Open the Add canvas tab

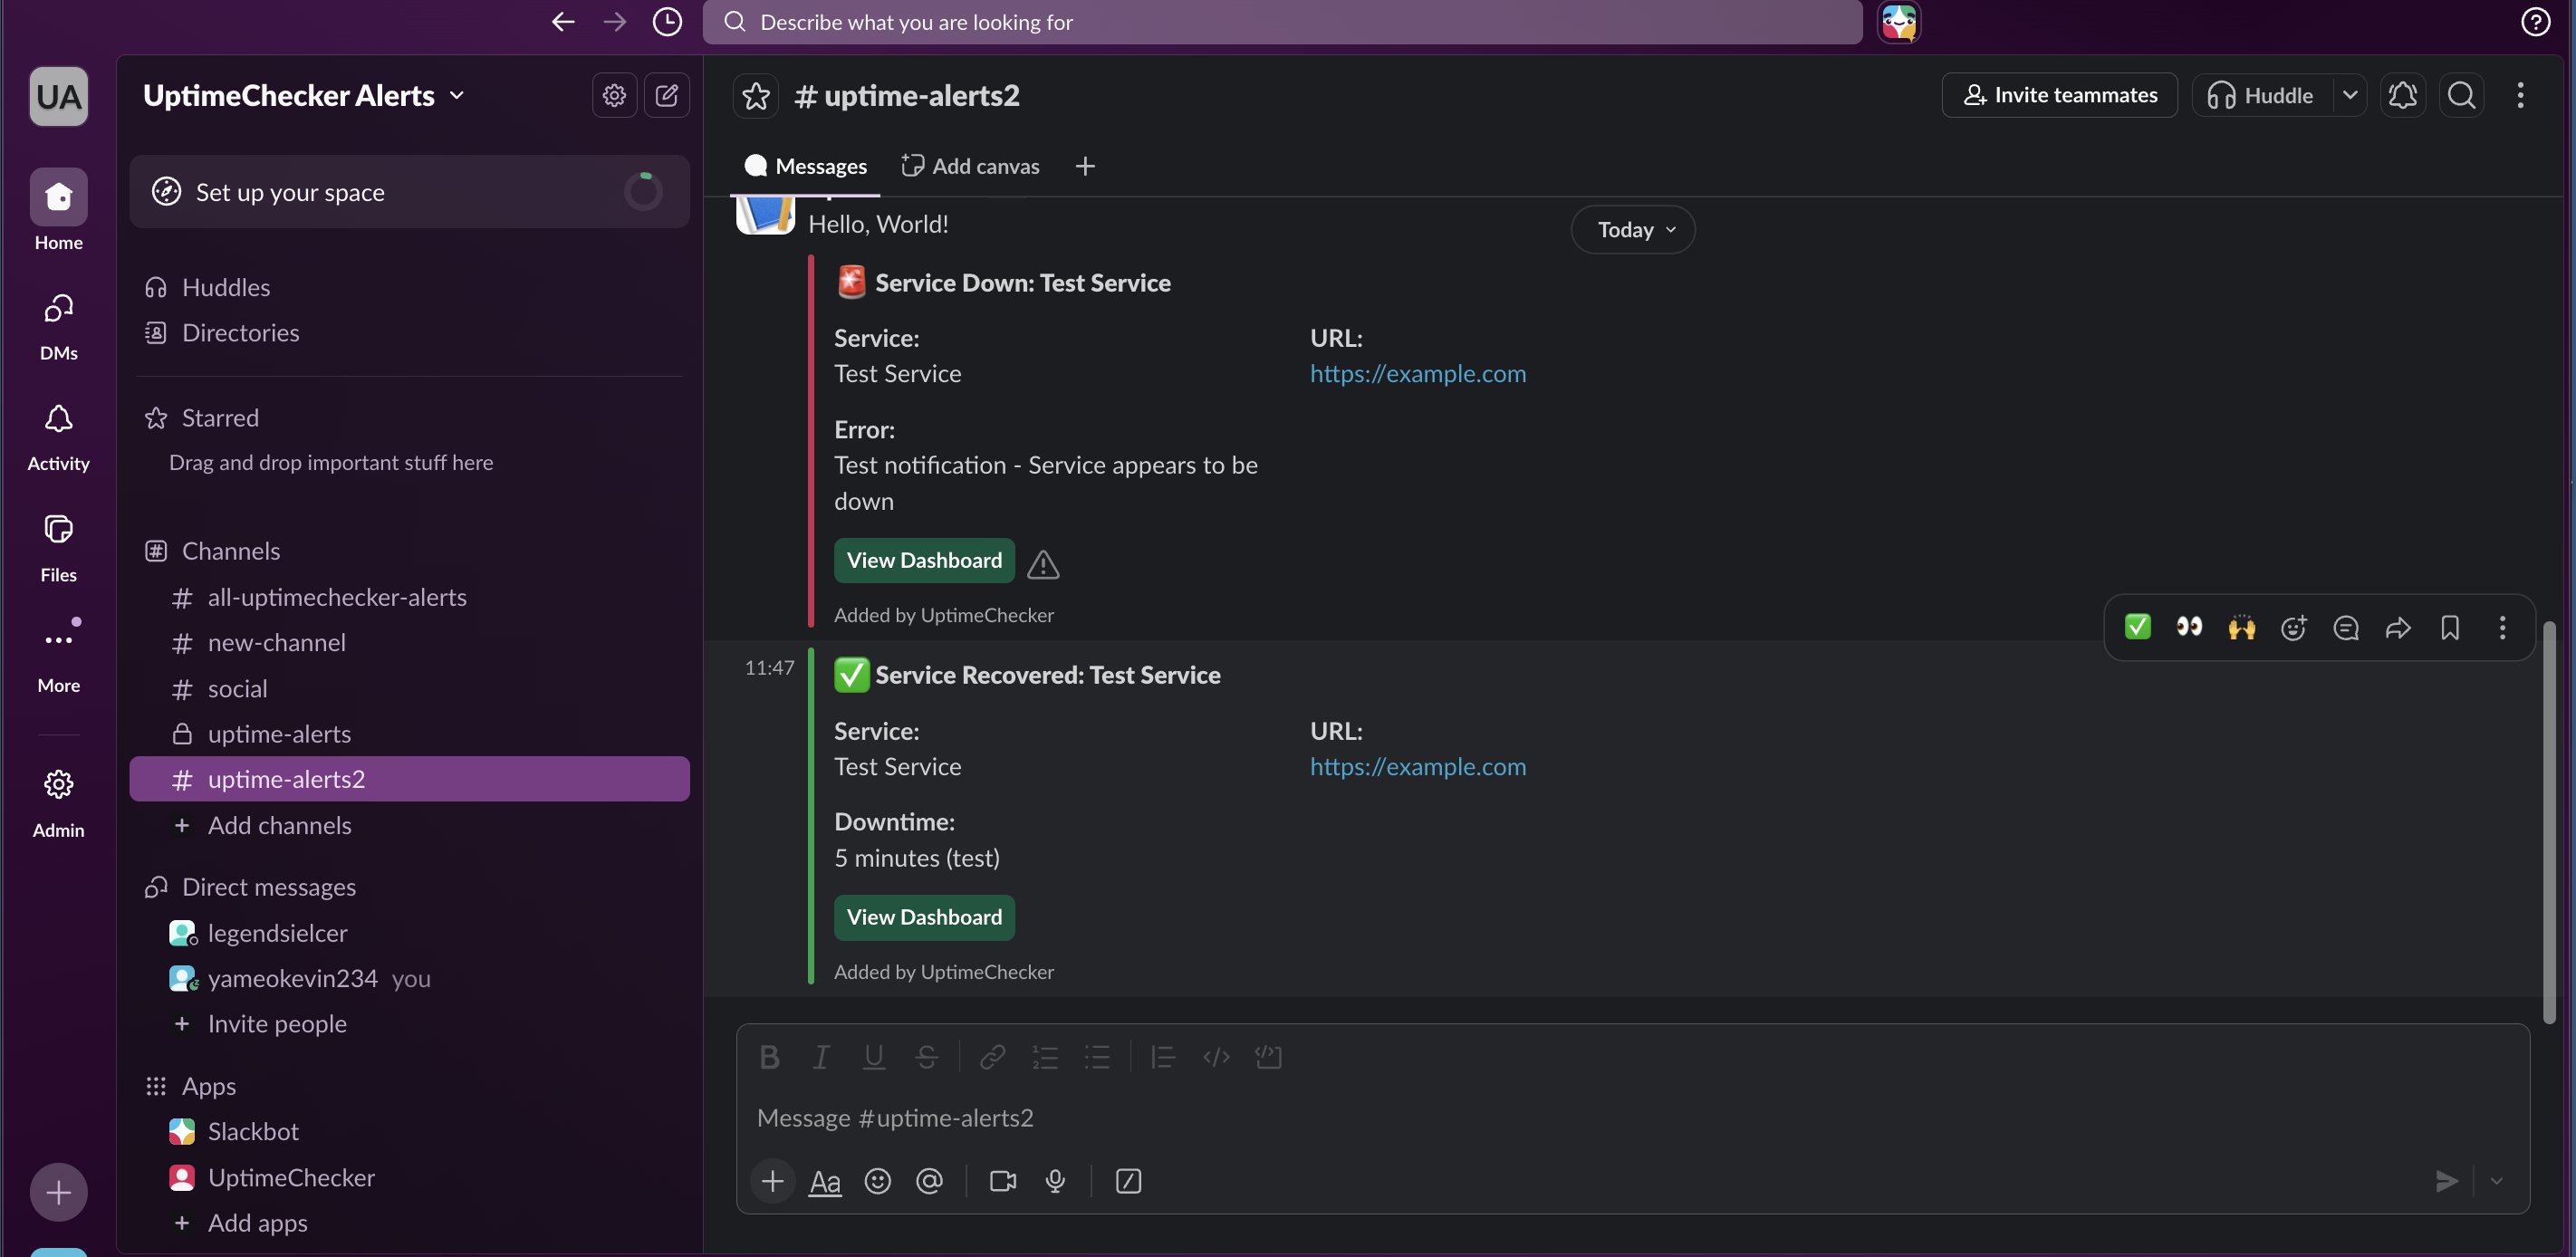click(x=970, y=166)
